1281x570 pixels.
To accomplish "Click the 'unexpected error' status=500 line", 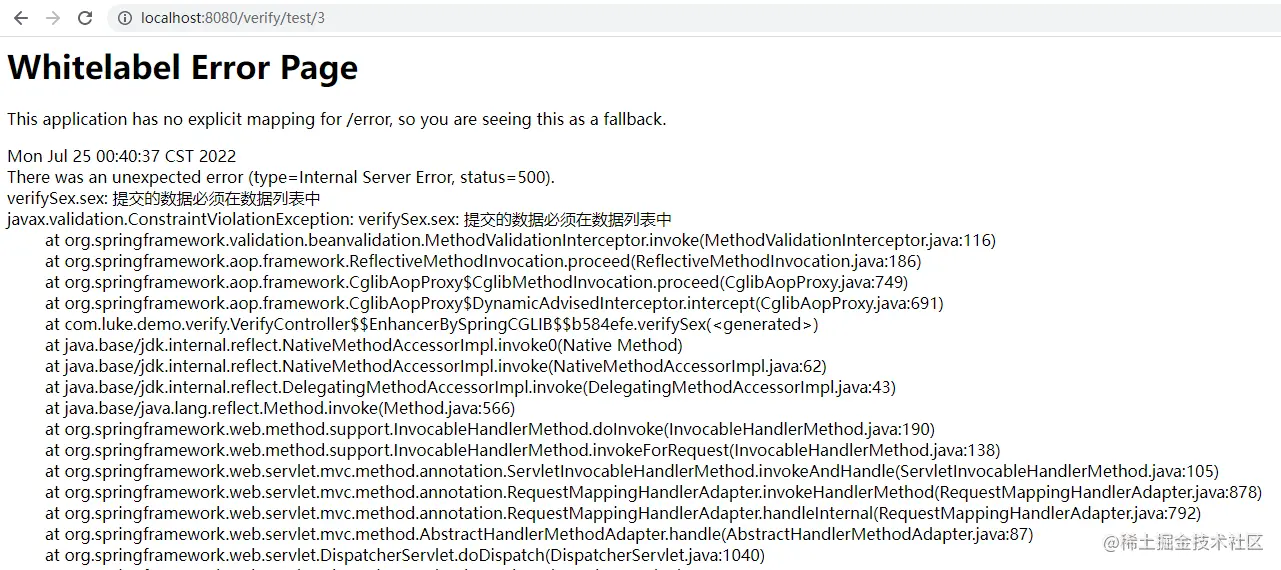I will (x=280, y=177).
